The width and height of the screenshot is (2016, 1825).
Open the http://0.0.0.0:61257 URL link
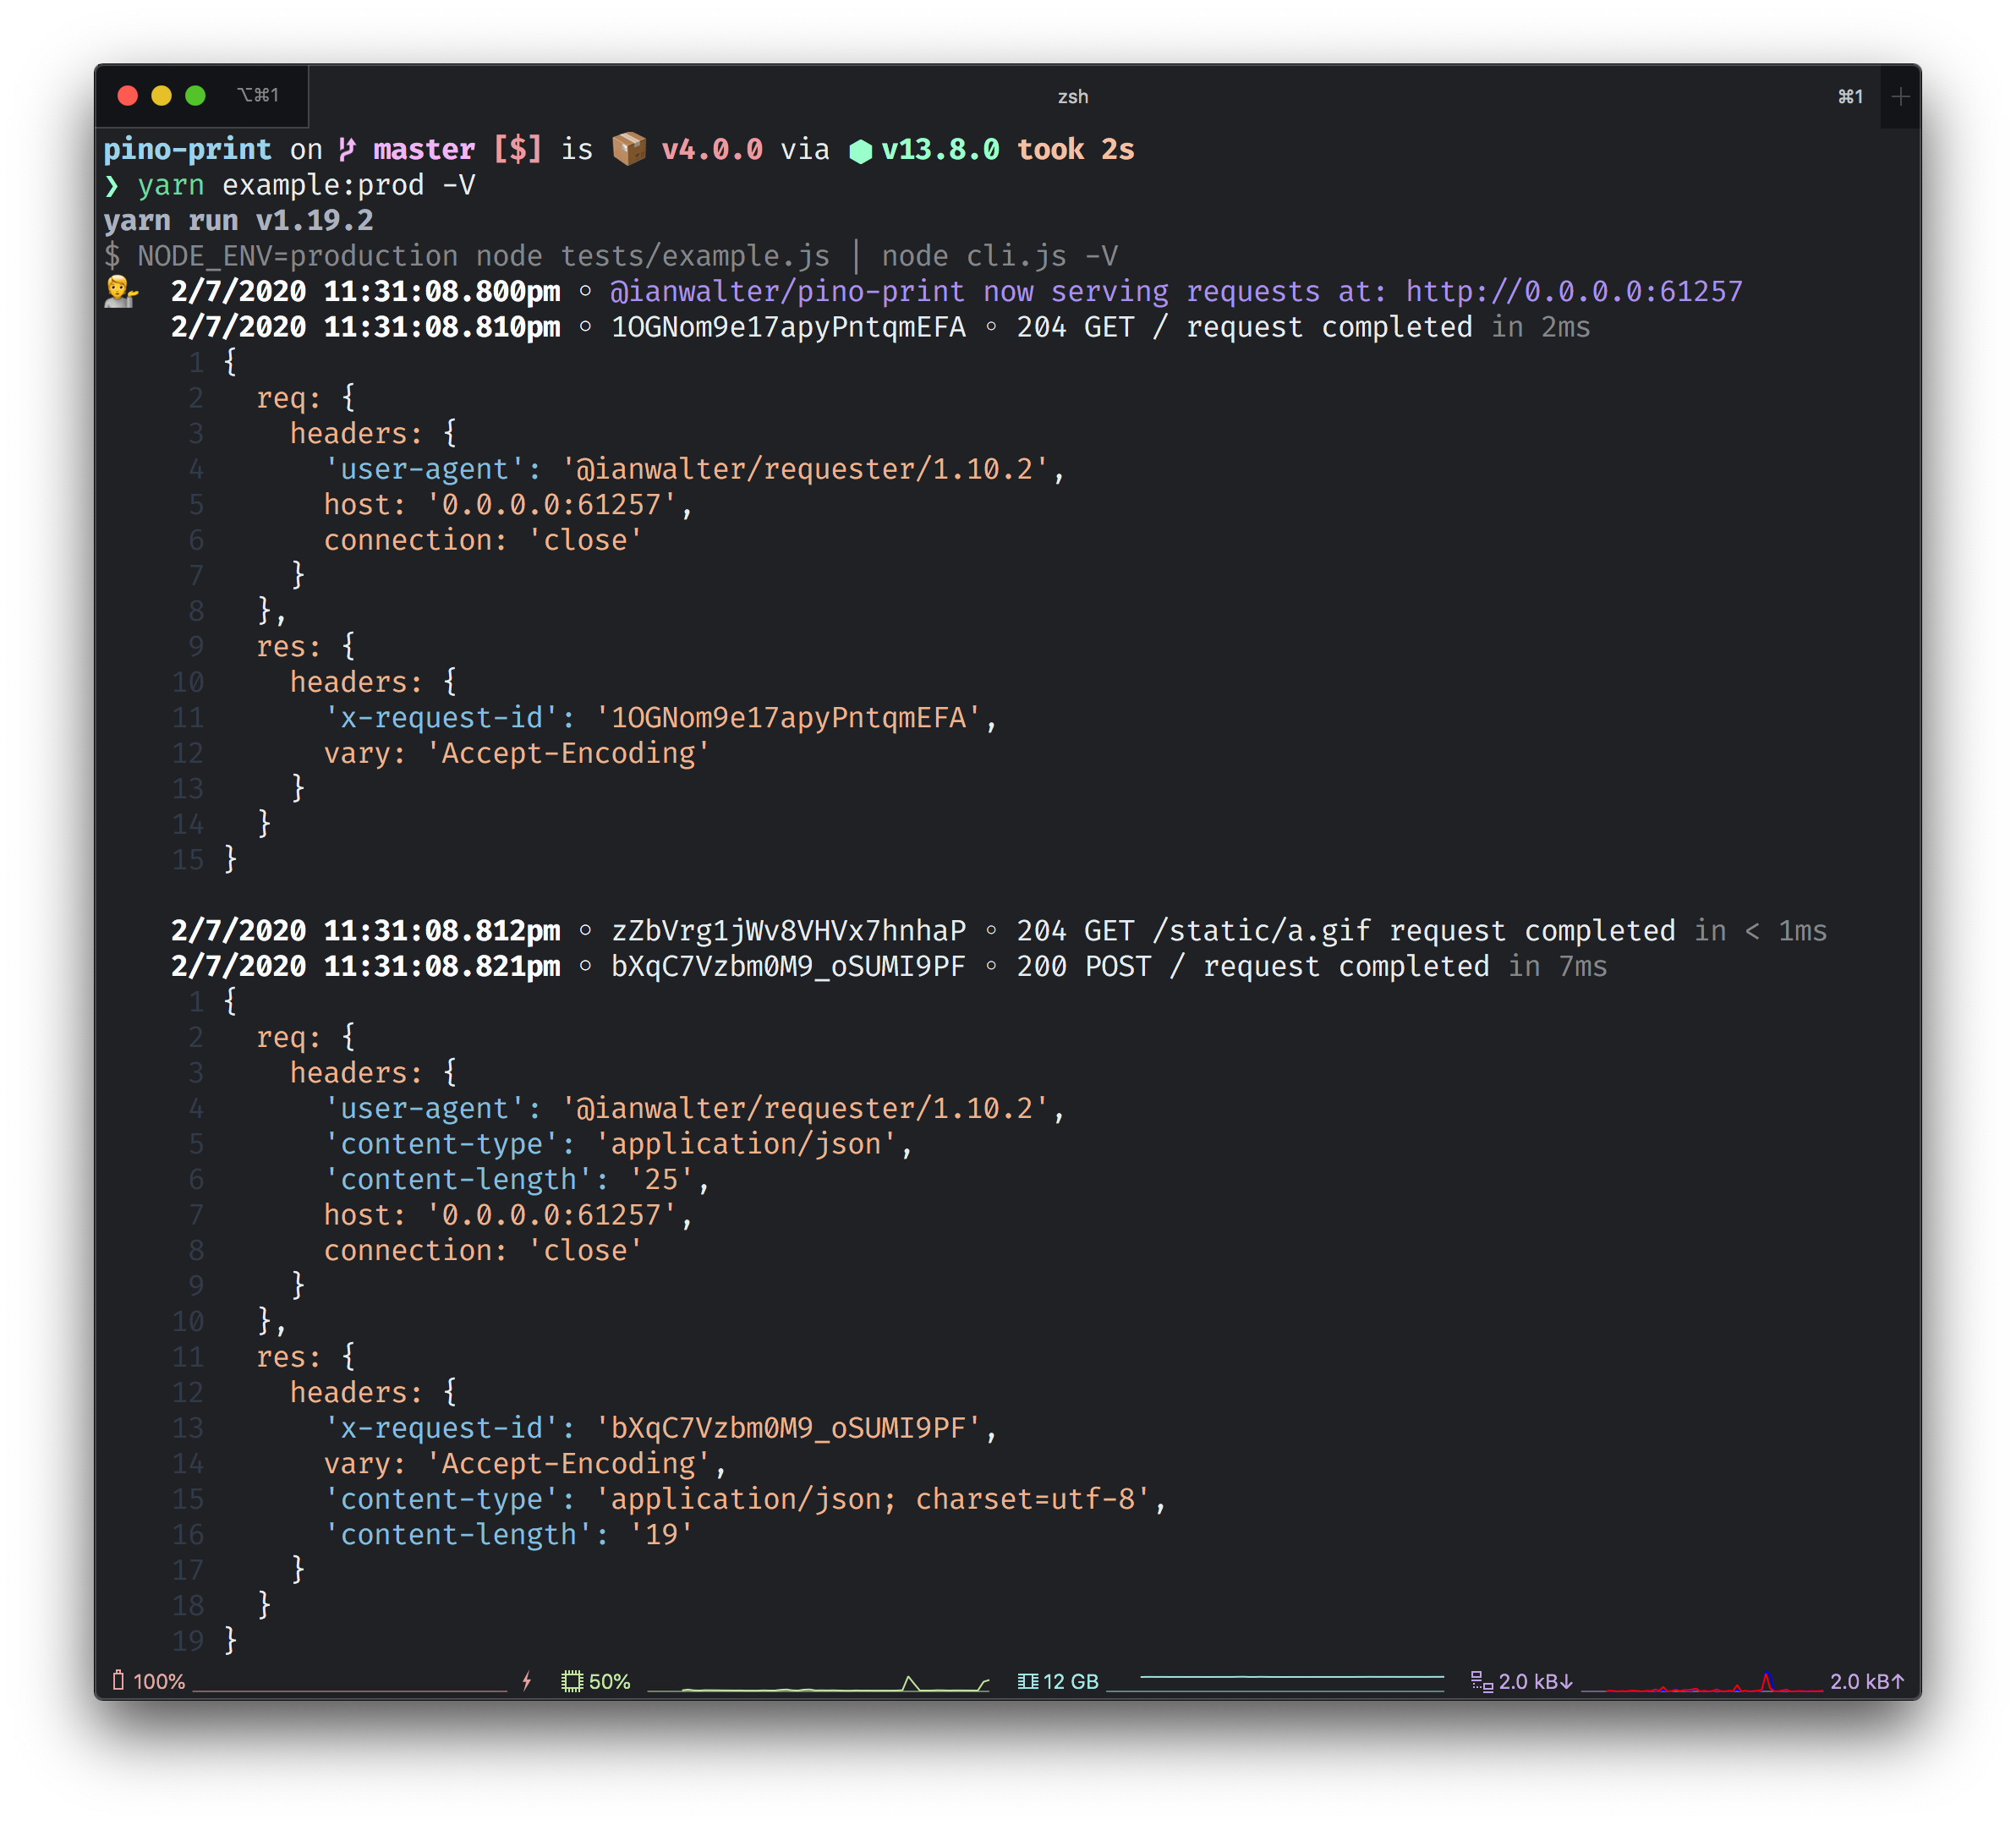point(1573,291)
